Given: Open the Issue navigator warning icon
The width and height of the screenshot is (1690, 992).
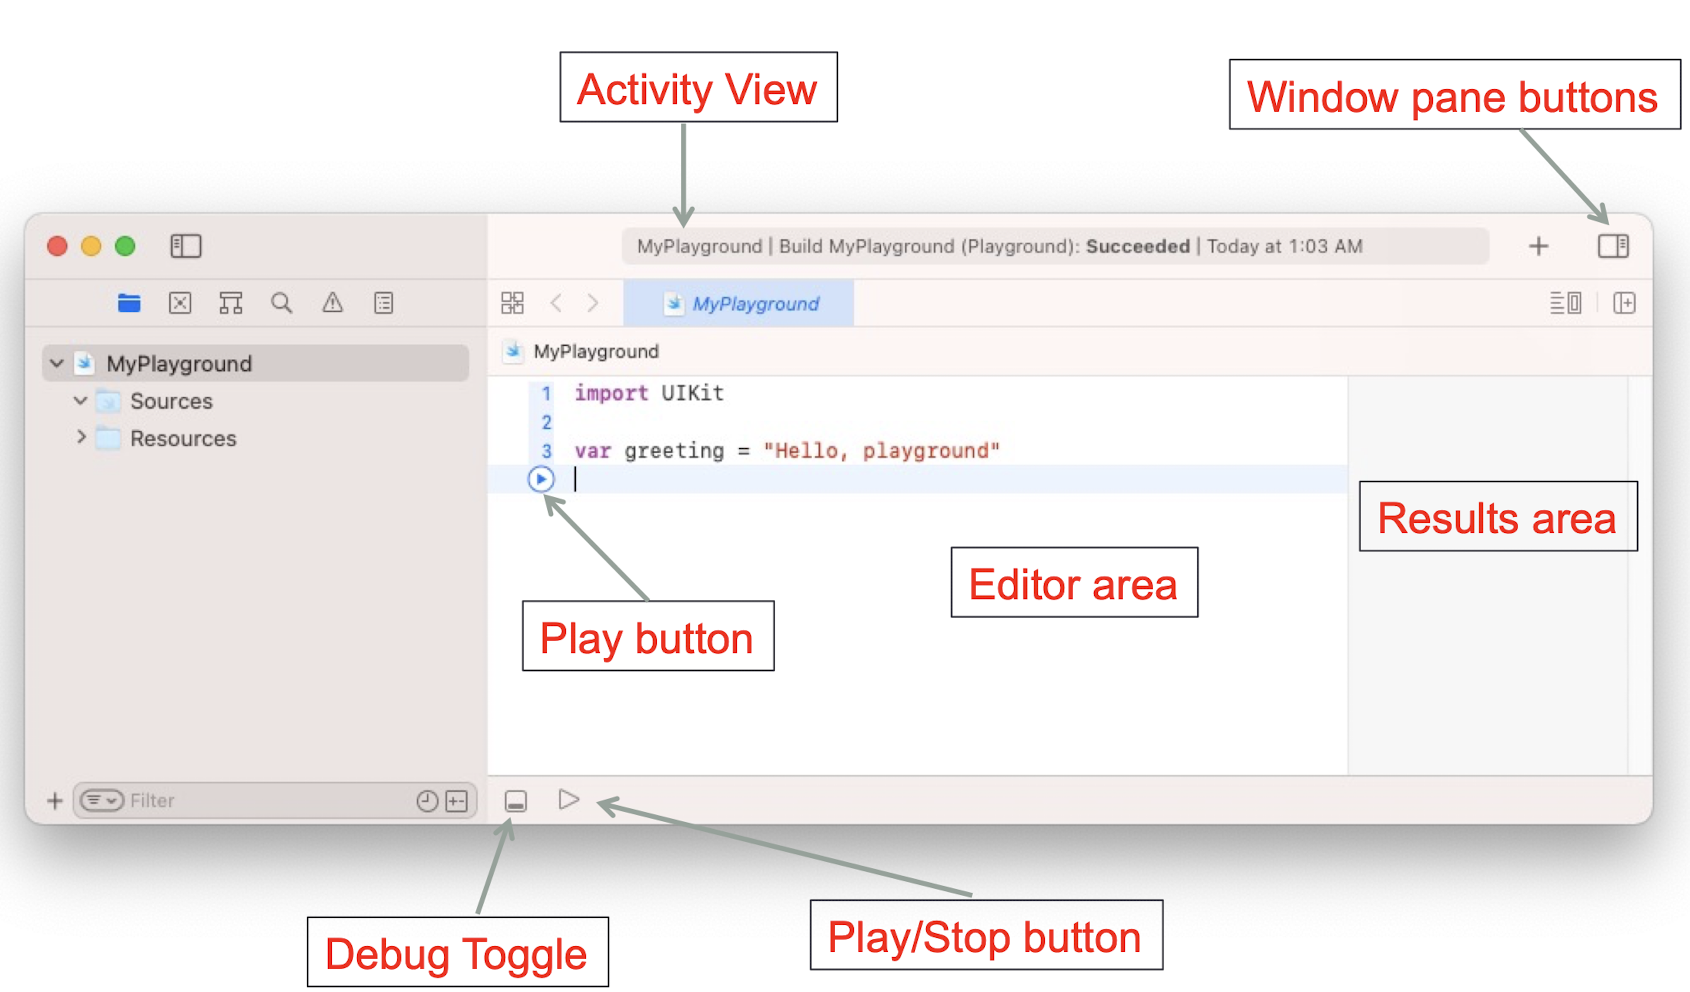Looking at the screenshot, I should pyautogui.click(x=333, y=303).
